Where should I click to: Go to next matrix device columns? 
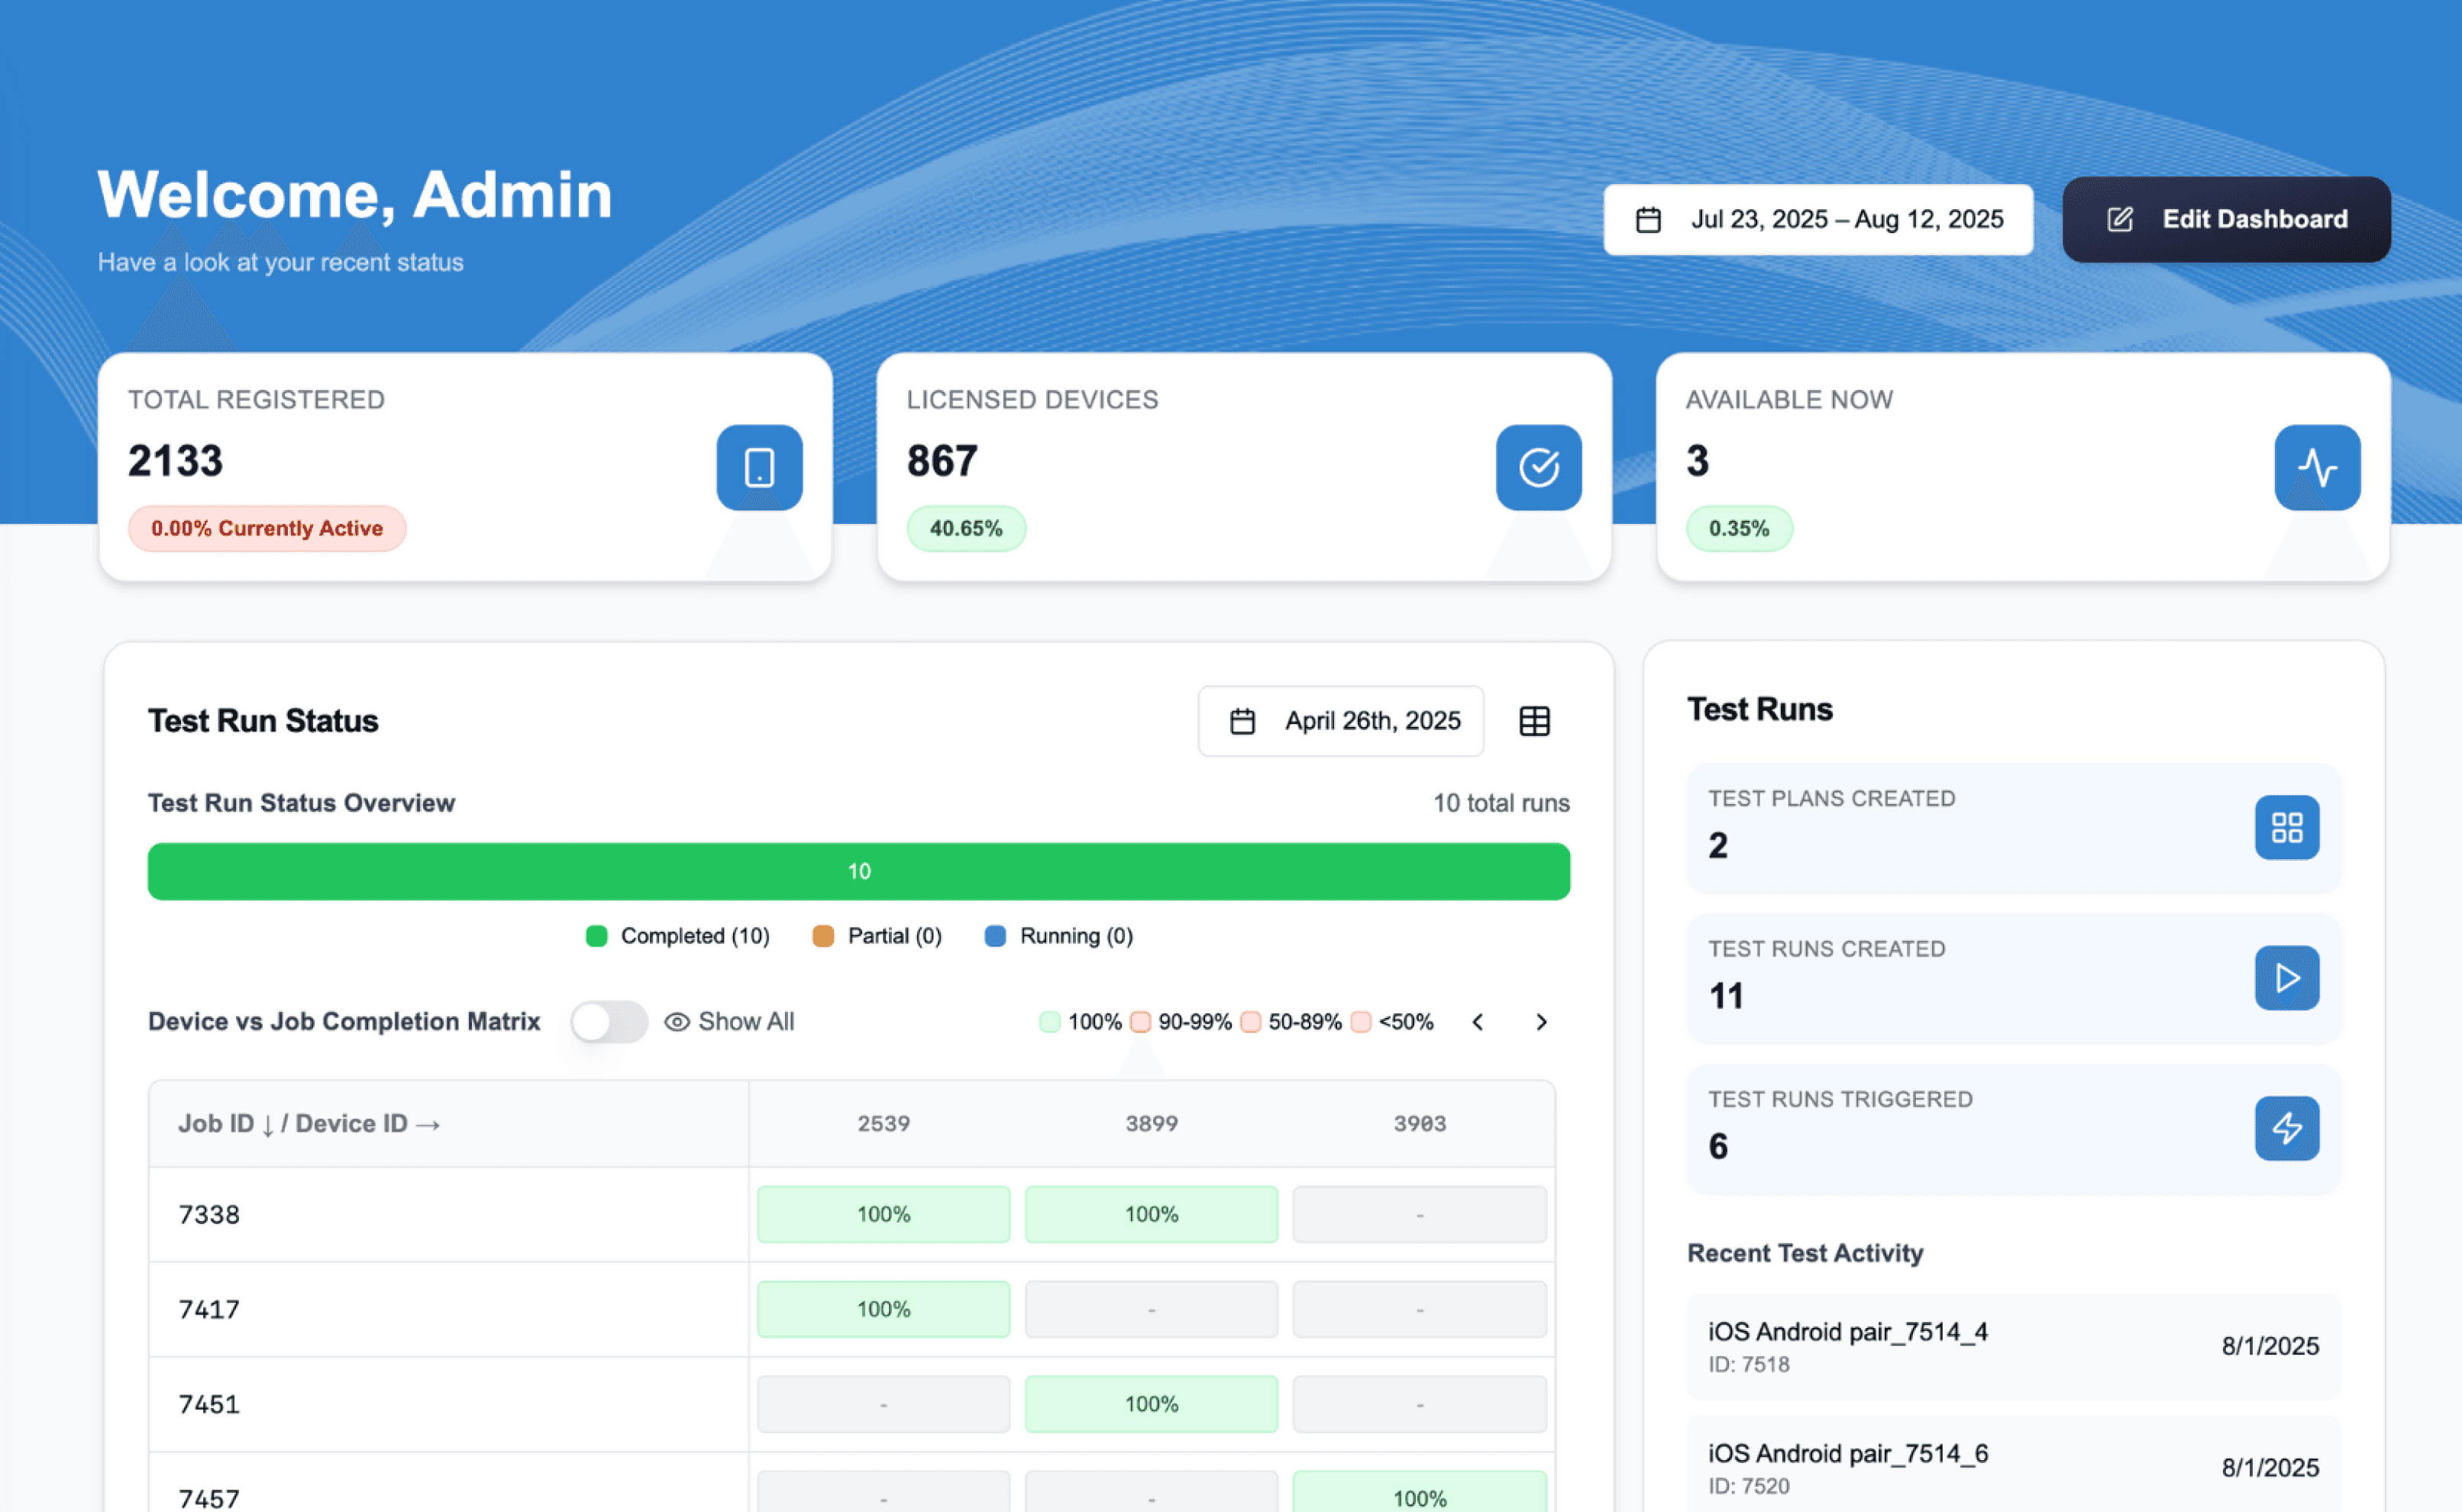1540,1021
